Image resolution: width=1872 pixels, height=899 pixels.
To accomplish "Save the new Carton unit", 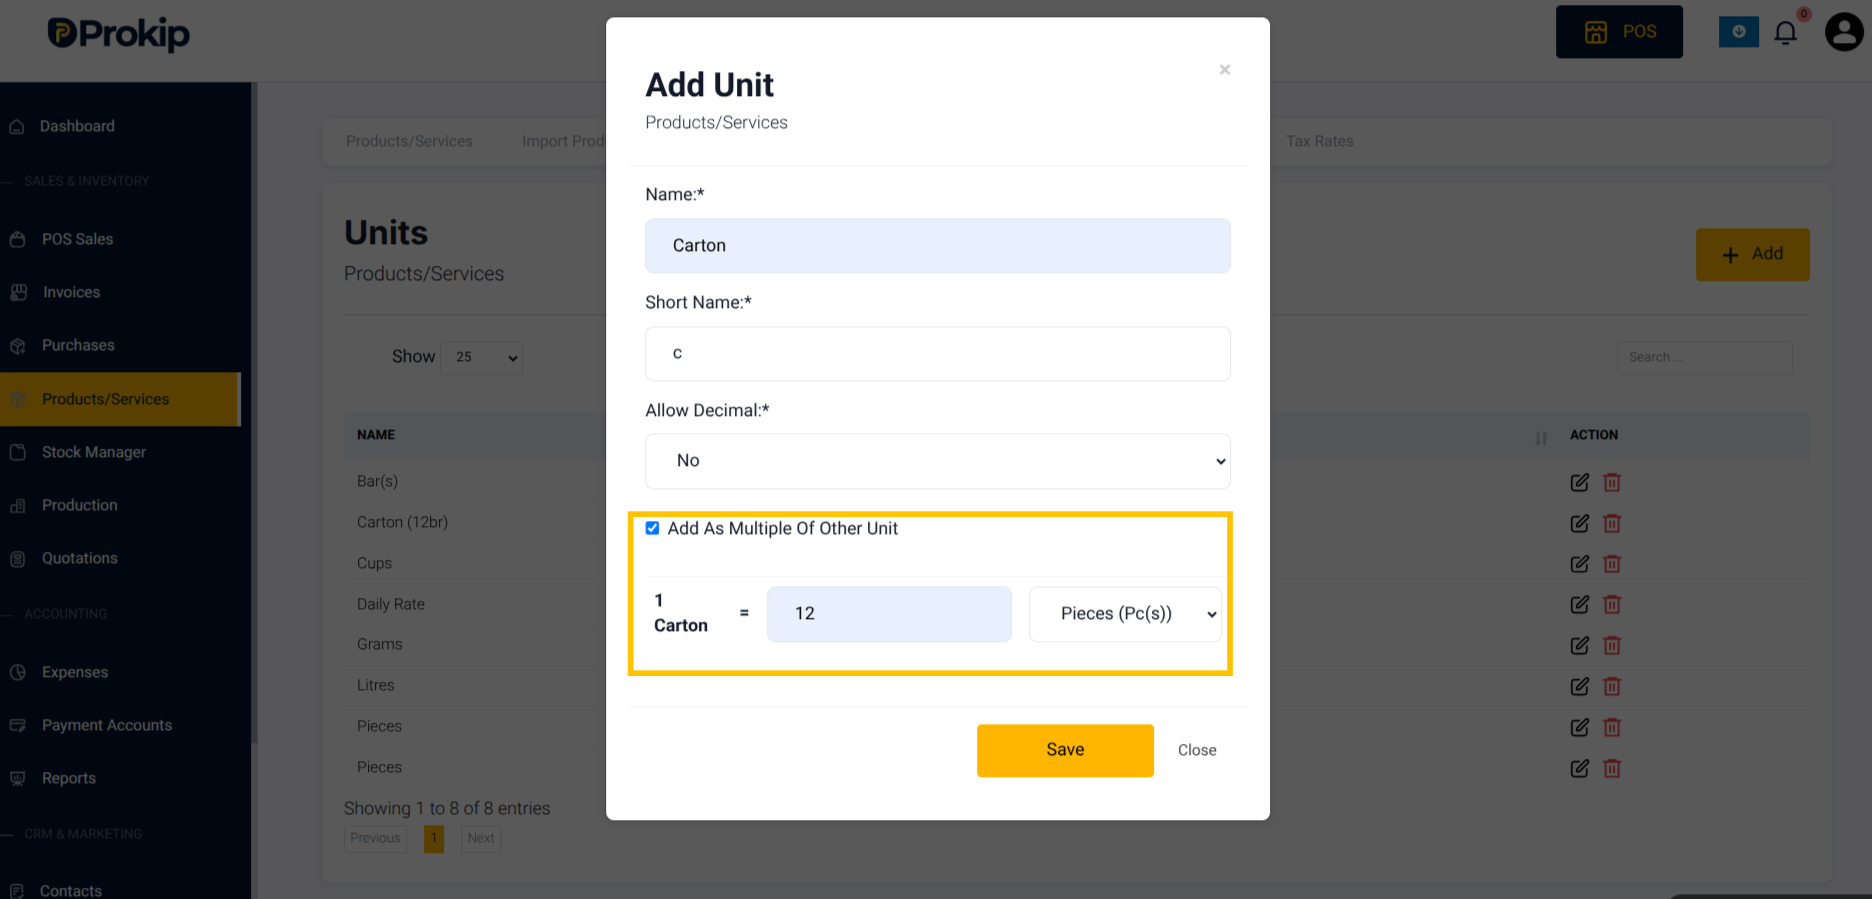I will pyautogui.click(x=1065, y=750).
